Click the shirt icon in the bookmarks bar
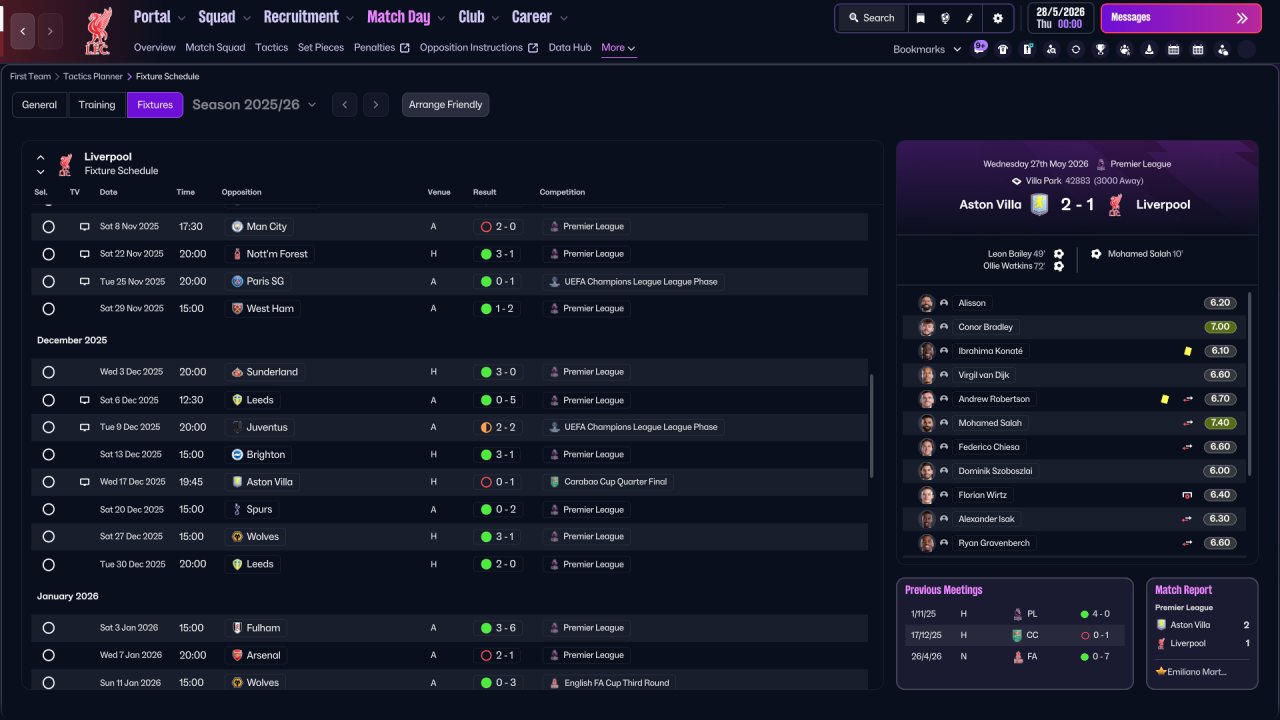This screenshot has width=1280, height=720. coord(1003,49)
